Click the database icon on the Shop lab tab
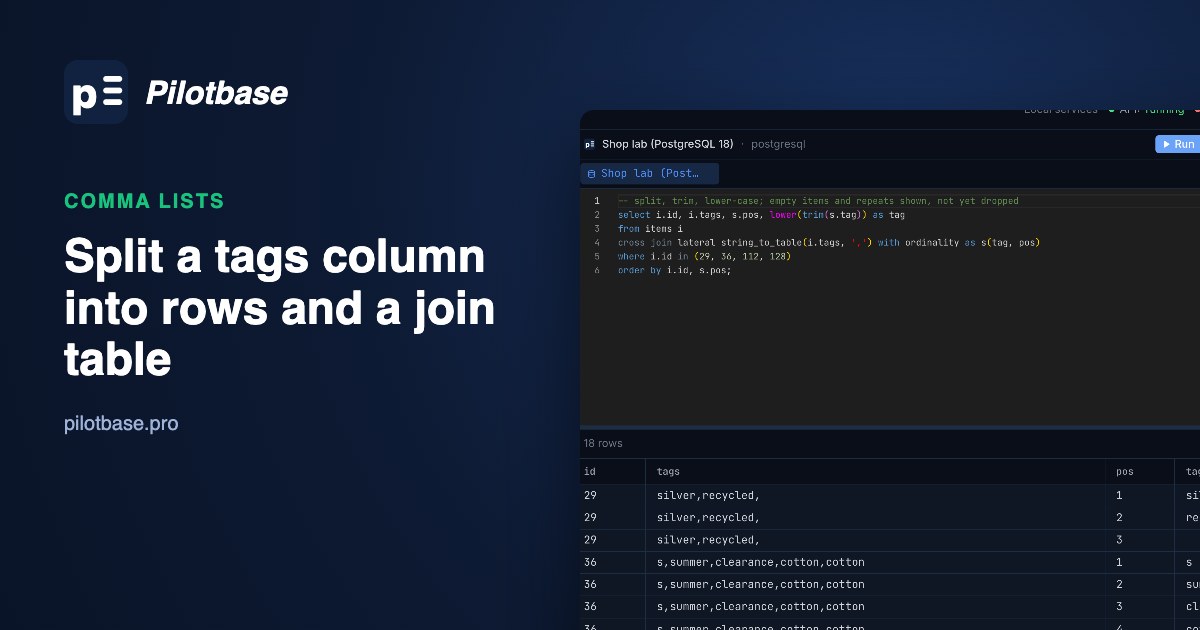Image resolution: width=1200 pixels, height=630 pixels. click(x=591, y=174)
